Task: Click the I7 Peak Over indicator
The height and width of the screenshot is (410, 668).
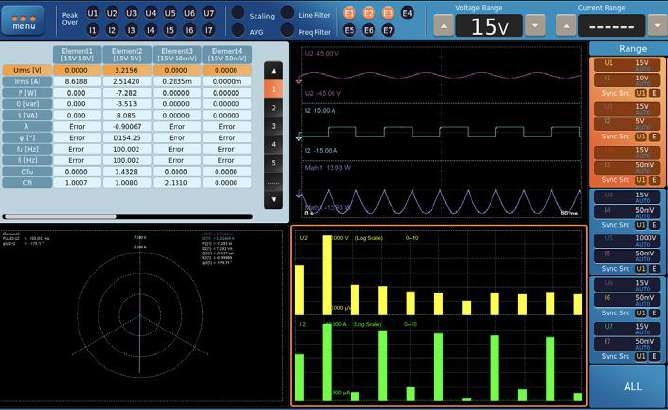Action: coord(208,30)
